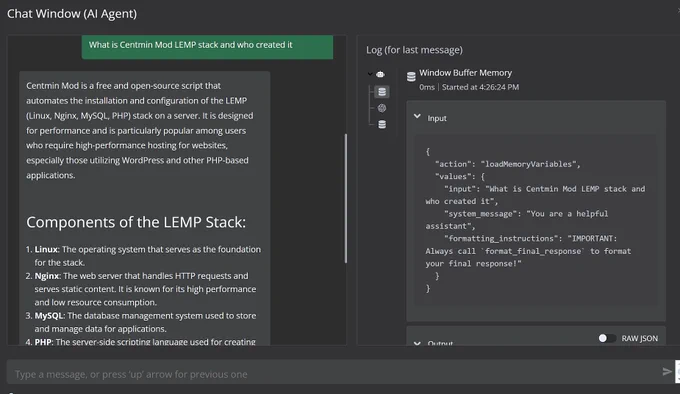Click the '0ms' duration text
Viewport: 680px width, 394px height.
tap(427, 87)
